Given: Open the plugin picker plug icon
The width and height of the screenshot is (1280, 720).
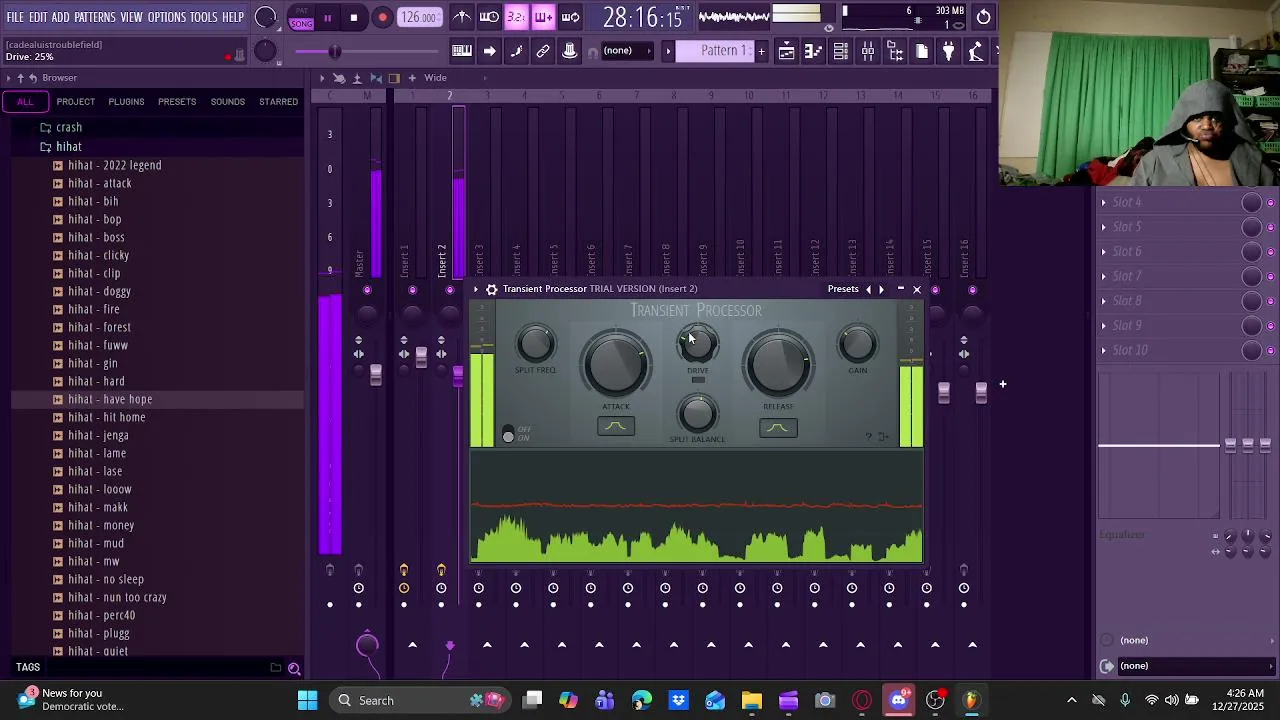Looking at the screenshot, I should (x=949, y=51).
